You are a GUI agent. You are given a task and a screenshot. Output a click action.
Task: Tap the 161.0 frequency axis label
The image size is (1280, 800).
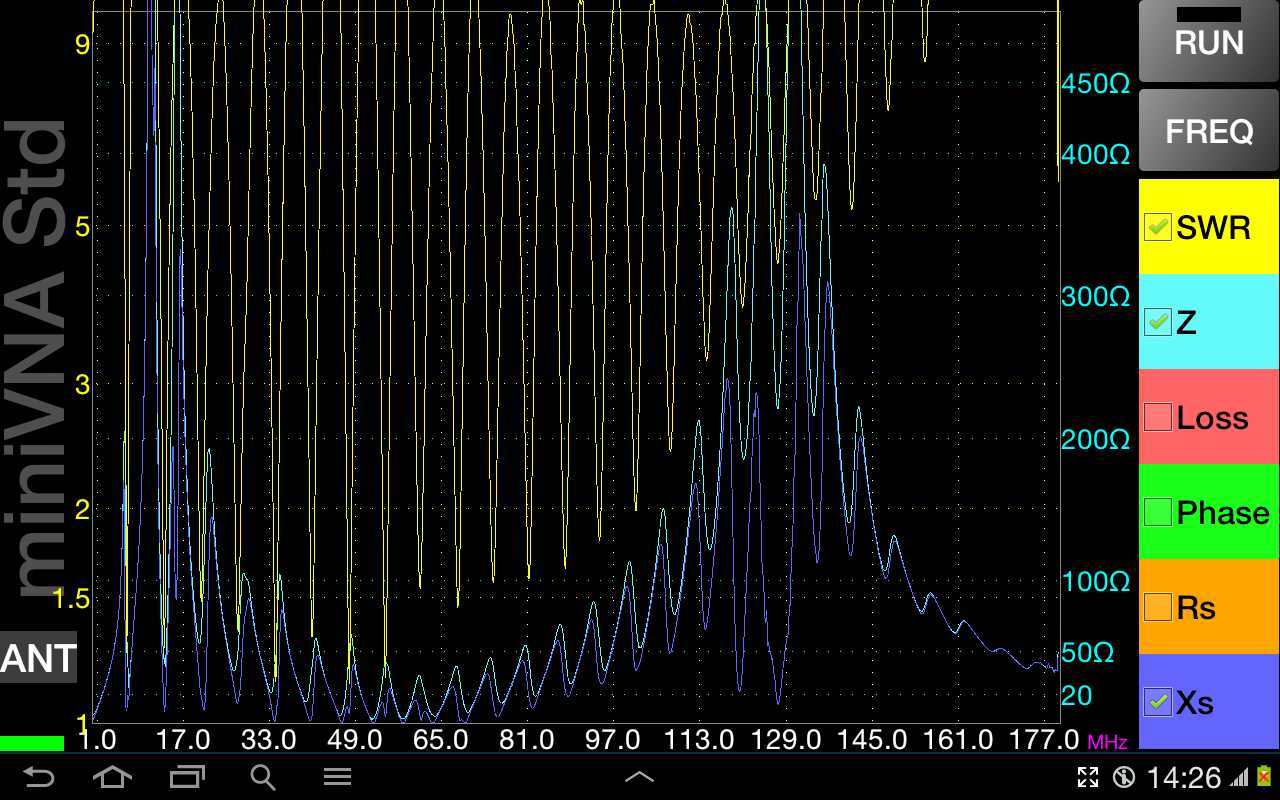pos(958,740)
